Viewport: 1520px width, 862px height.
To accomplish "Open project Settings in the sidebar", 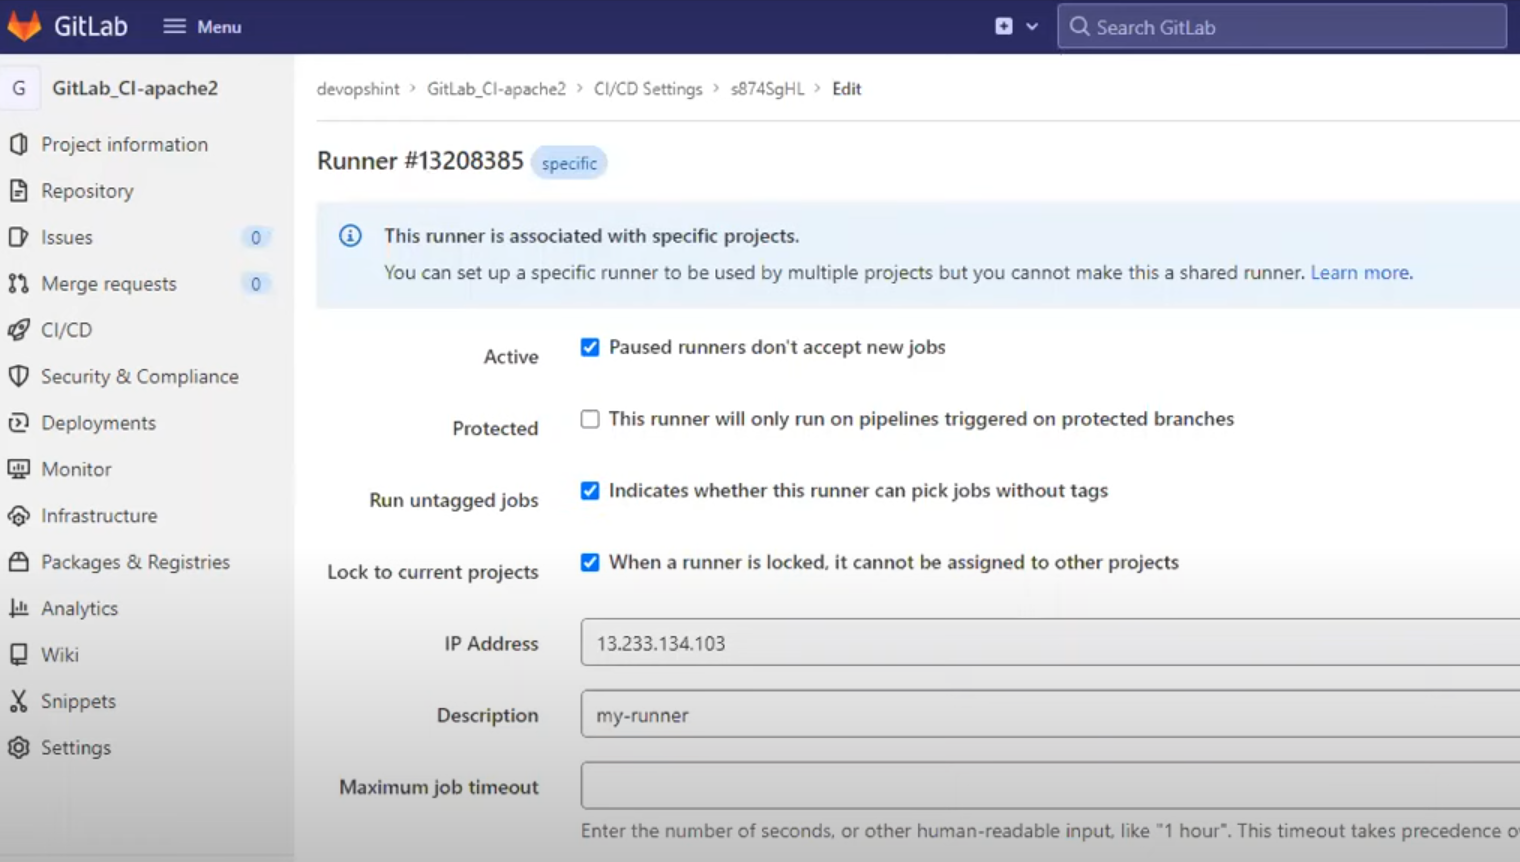I will [76, 747].
